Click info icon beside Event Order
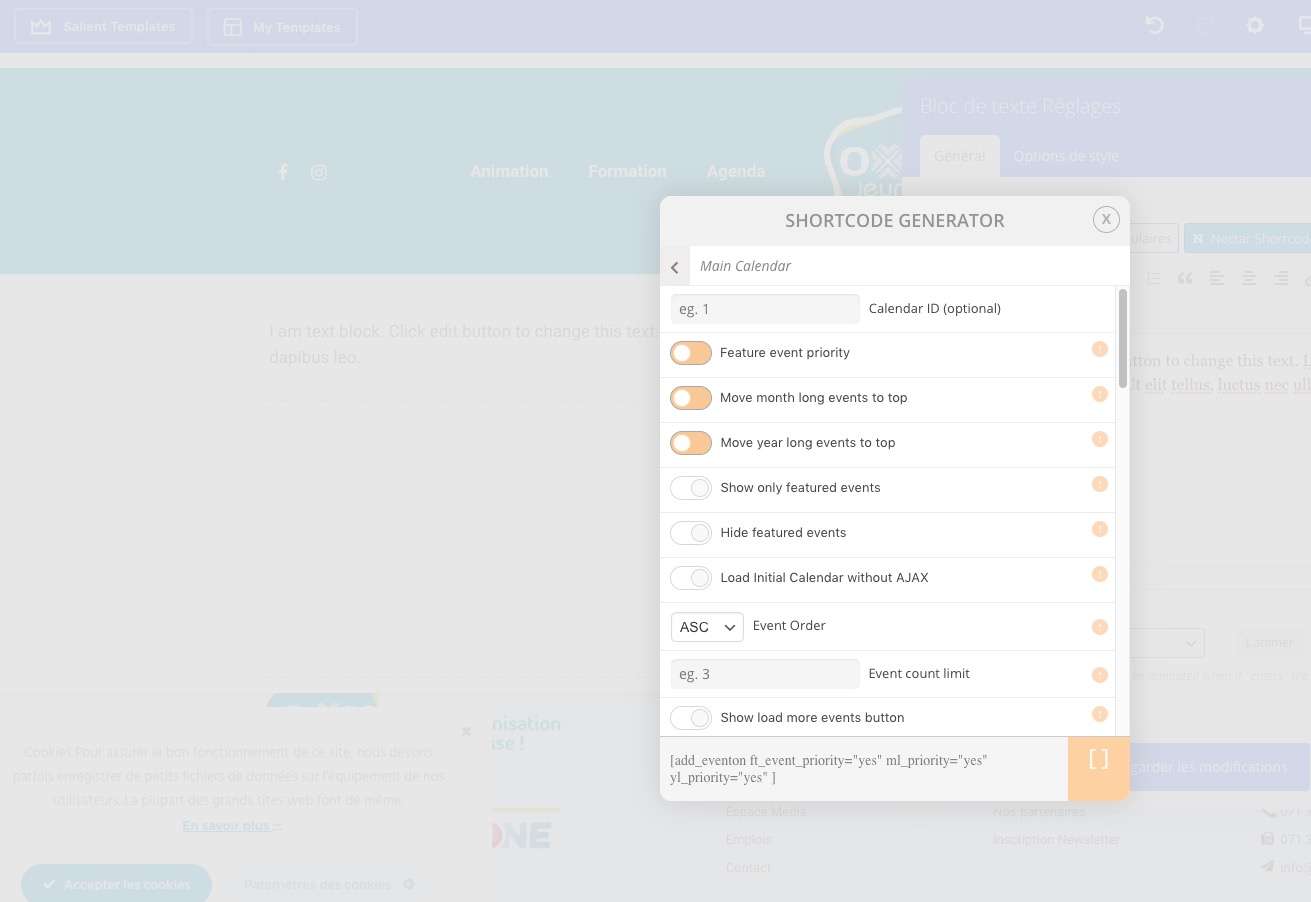The height and width of the screenshot is (902, 1311). 1100,627
